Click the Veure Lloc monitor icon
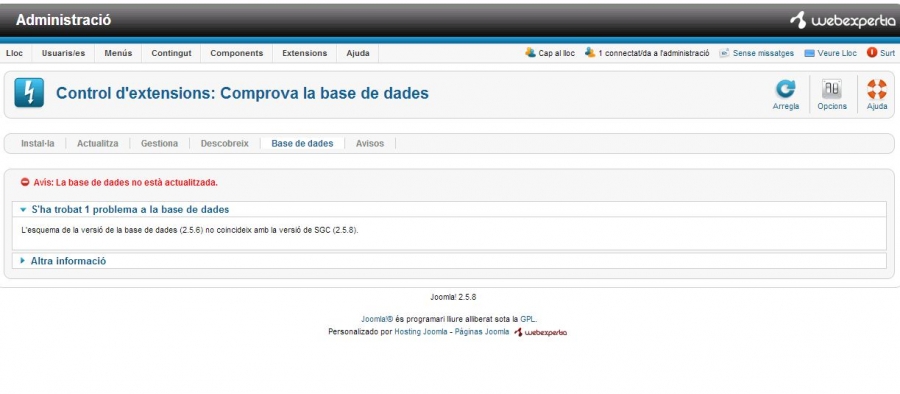900x394 pixels. pyautogui.click(x=809, y=53)
